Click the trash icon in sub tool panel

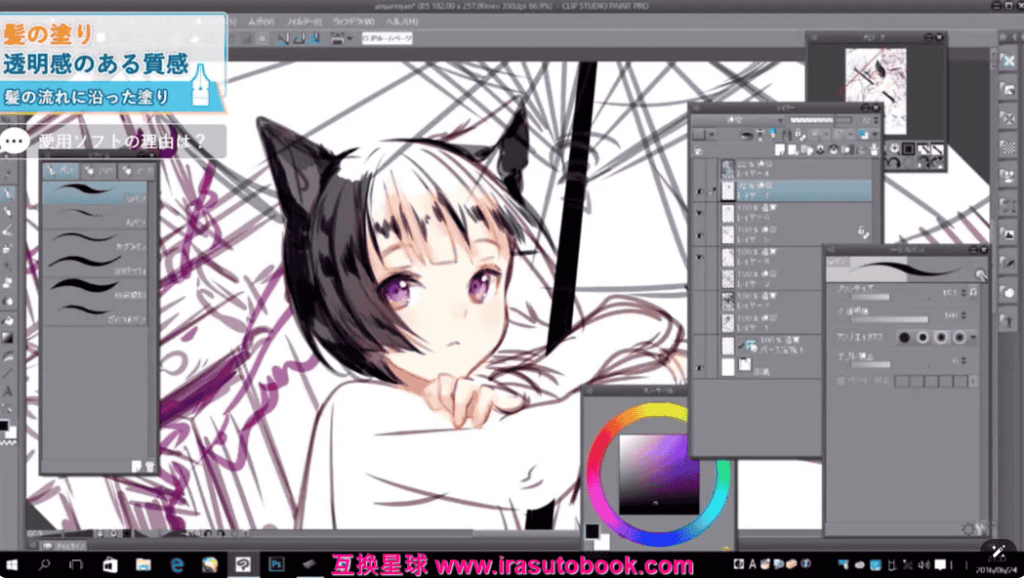click(x=150, y=466)
